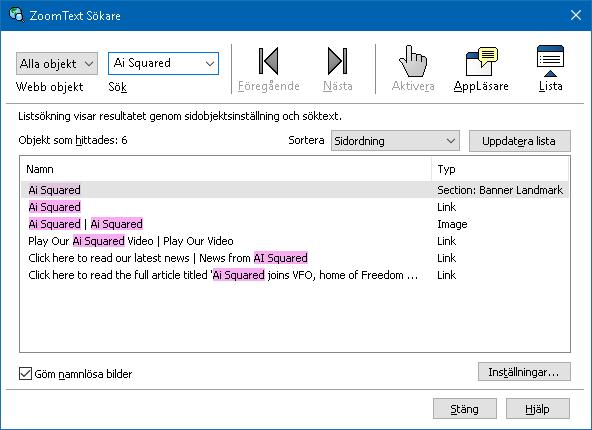Screen dimensions: 592x430
Task: Click the Hjälp button
Action: (x=538, y=409)
